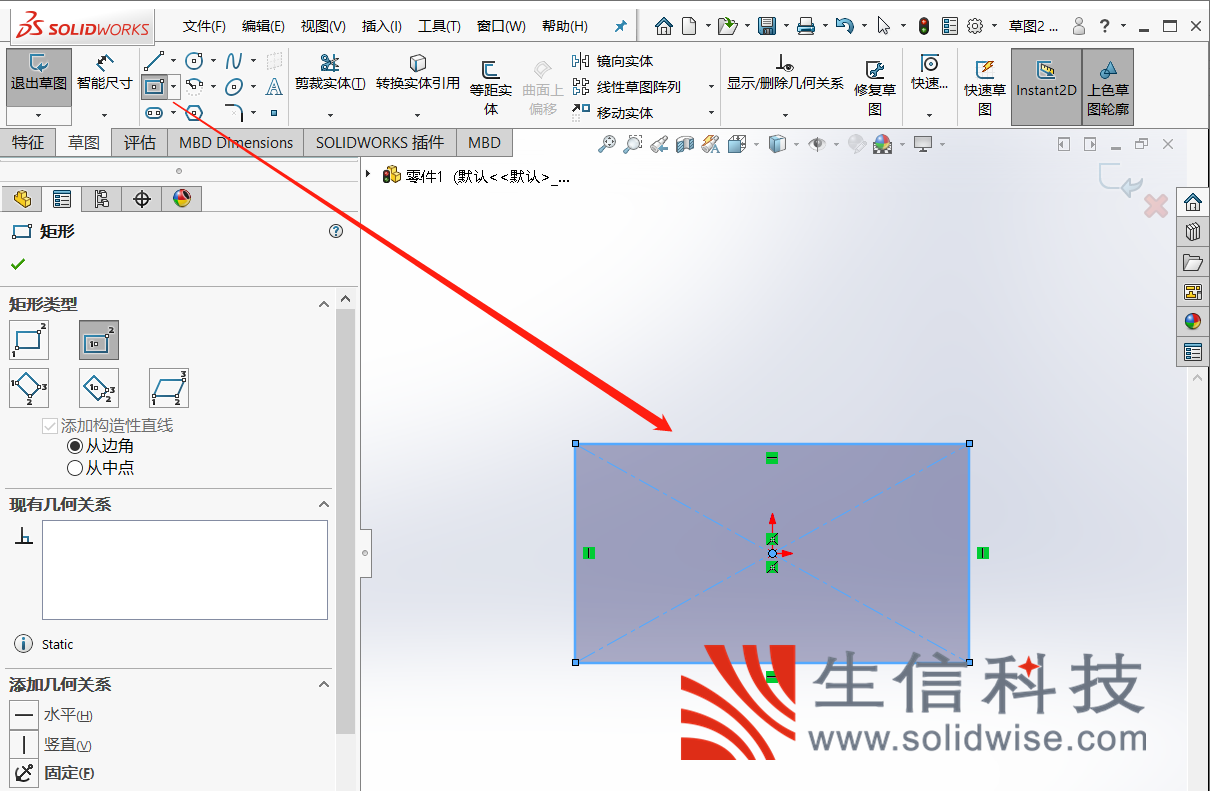Switch to the 特征 ribbon tab
The height and width of the screenshot is (791, 1210).
(28, 143)
